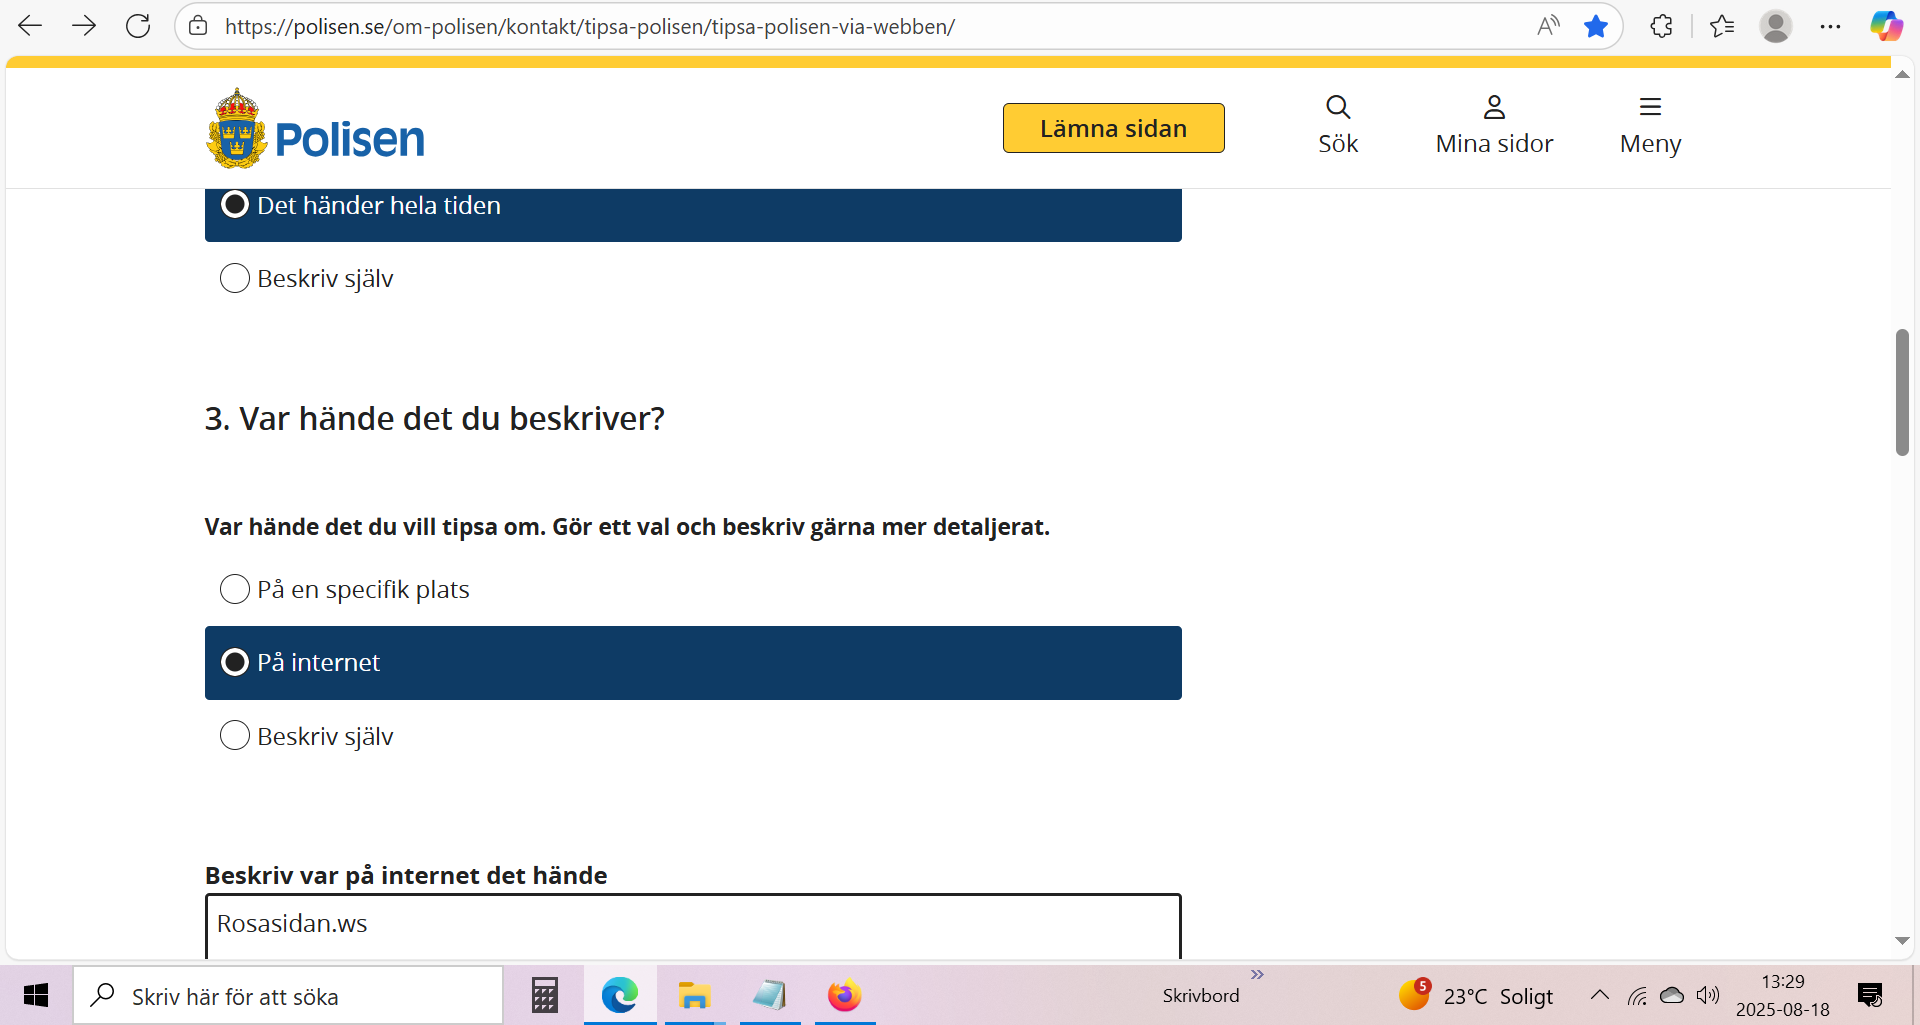Open the Copilot sidebar icon

click(1886, 26)
